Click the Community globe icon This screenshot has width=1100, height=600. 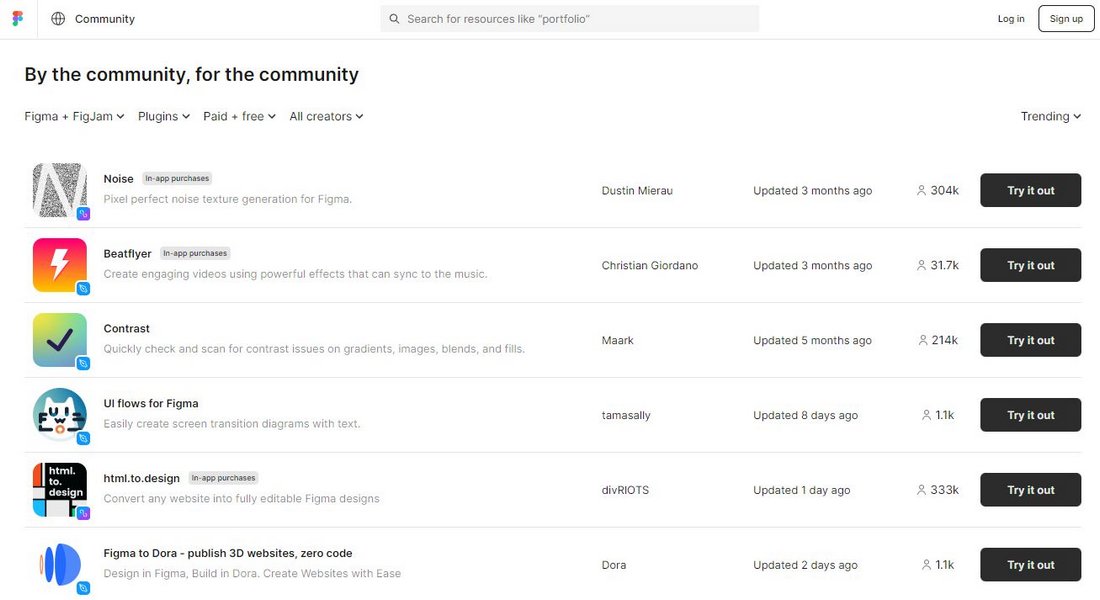[58, 19]
